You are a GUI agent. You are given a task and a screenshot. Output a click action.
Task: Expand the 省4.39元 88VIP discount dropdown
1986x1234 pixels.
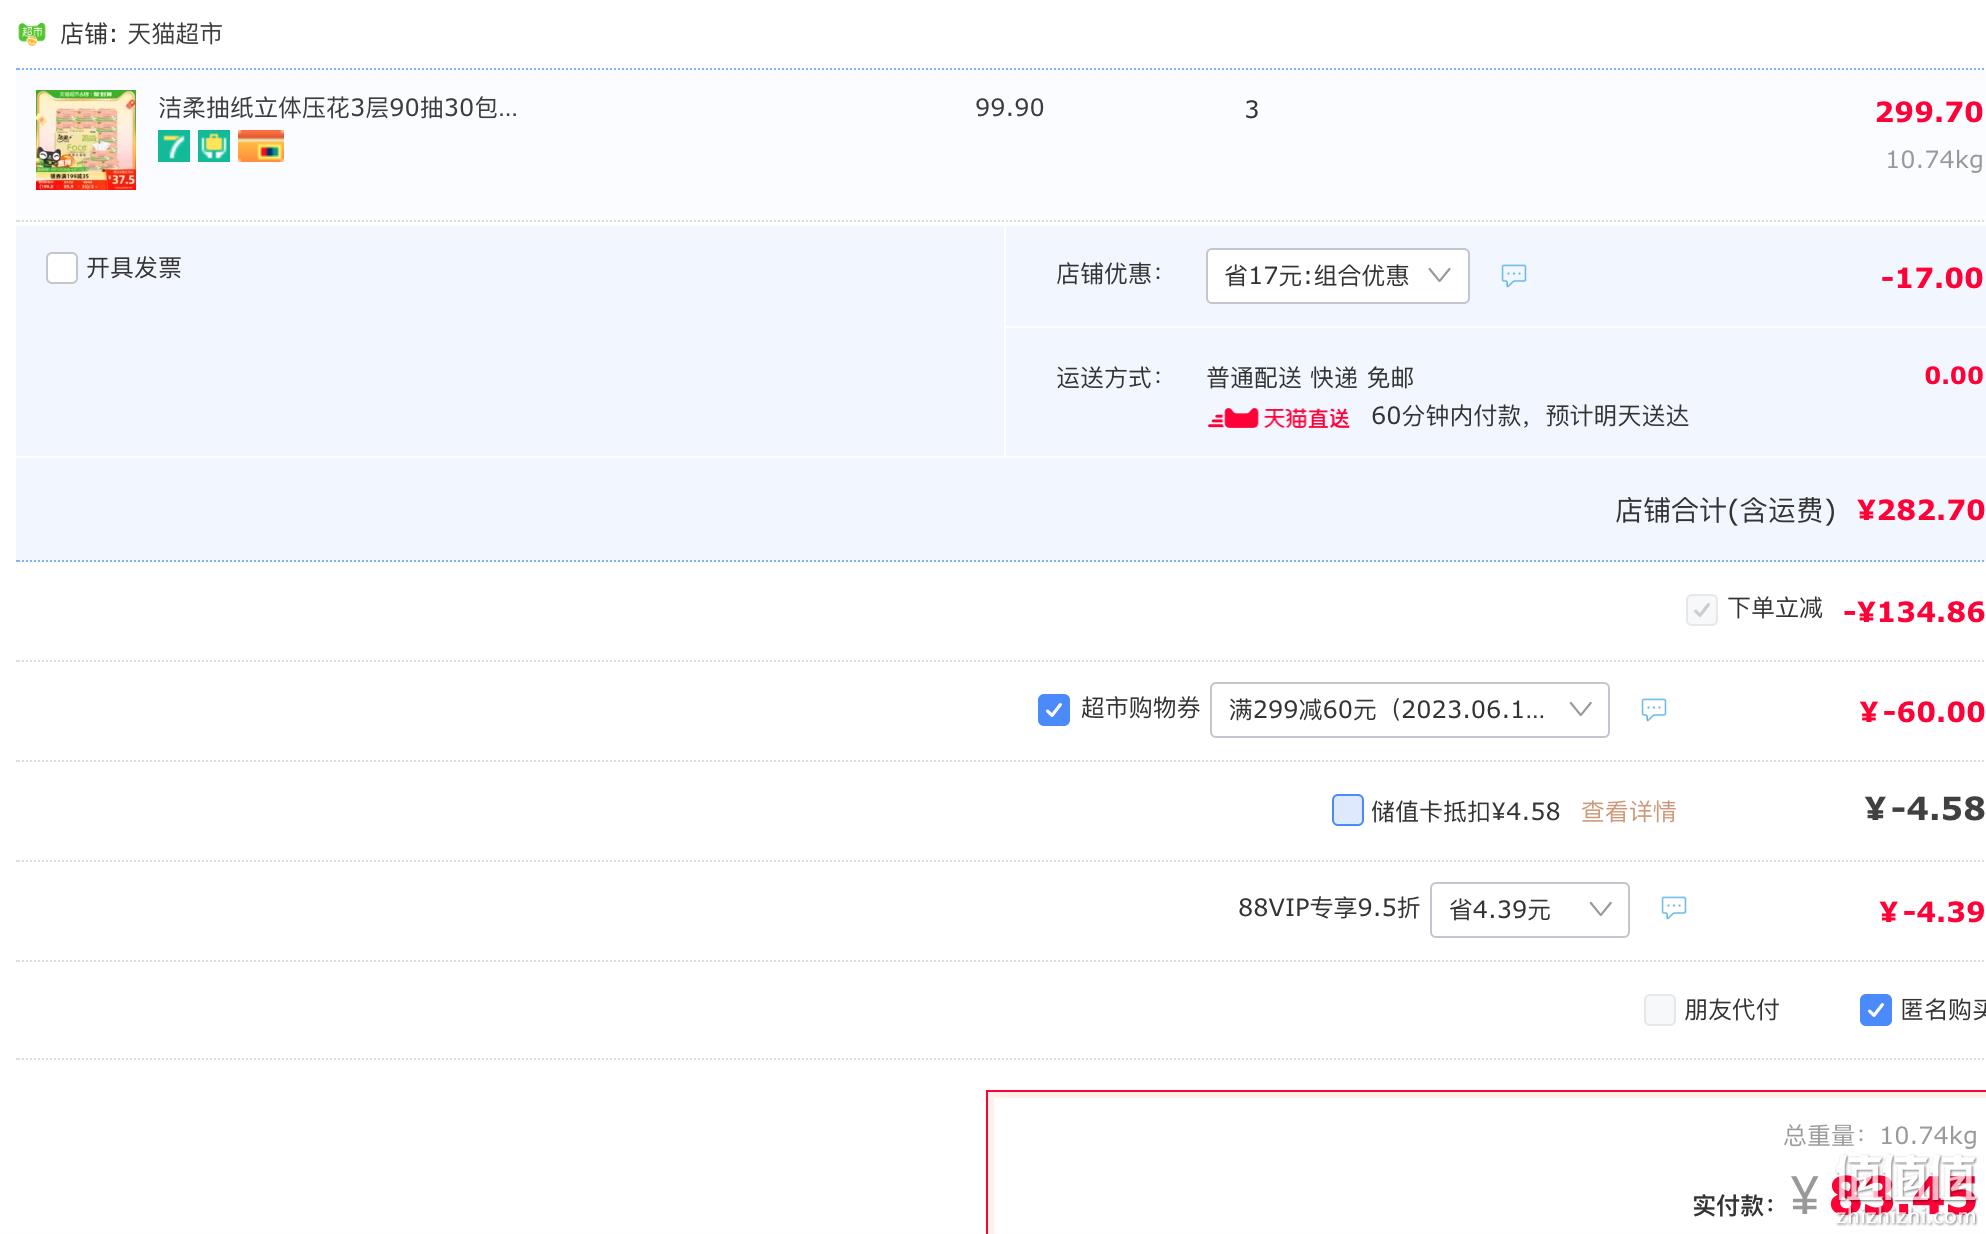coord(1530,910)
